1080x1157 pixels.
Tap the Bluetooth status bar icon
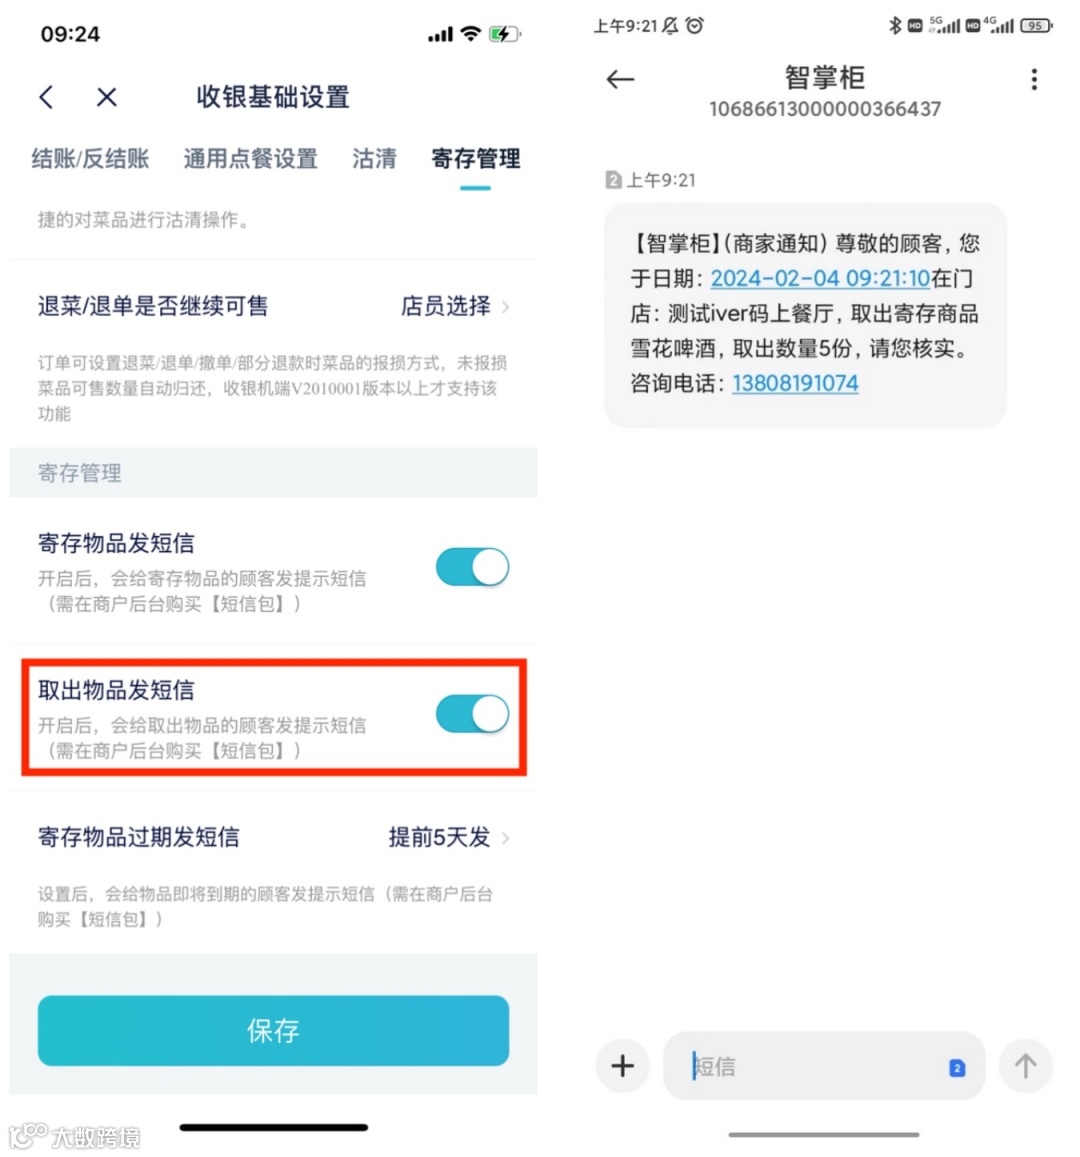click(894, 26)
